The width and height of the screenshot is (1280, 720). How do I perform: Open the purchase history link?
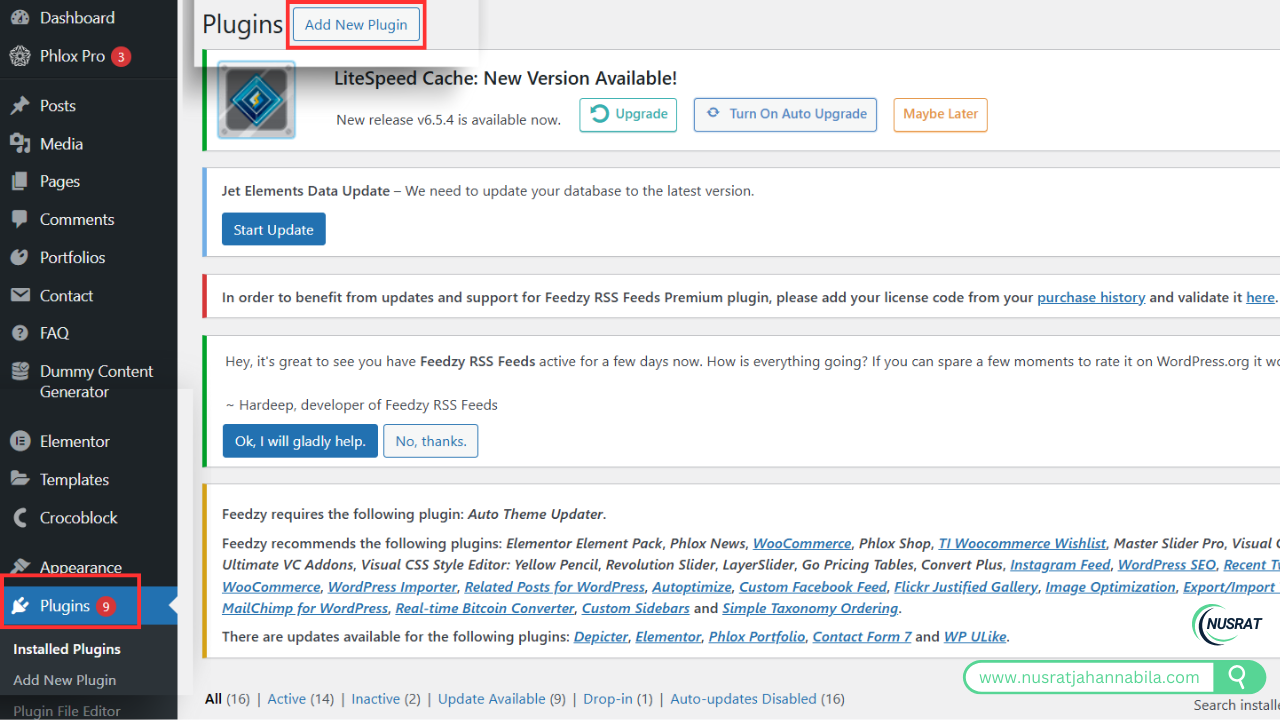click(1090, 297)
